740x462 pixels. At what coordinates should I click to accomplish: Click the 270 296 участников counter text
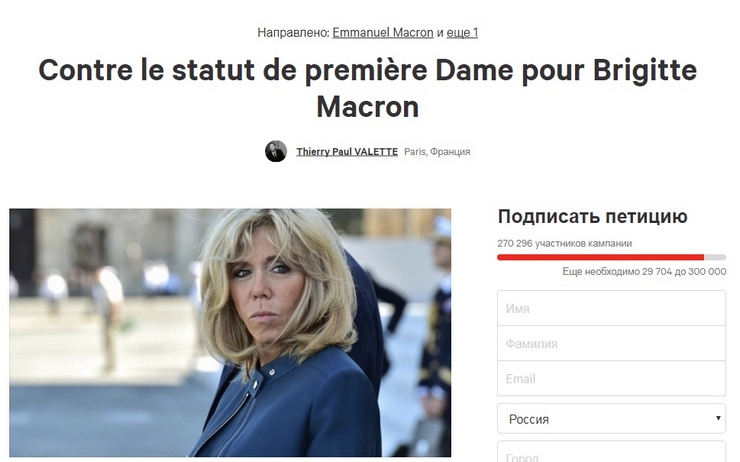(x=564, y=244)
